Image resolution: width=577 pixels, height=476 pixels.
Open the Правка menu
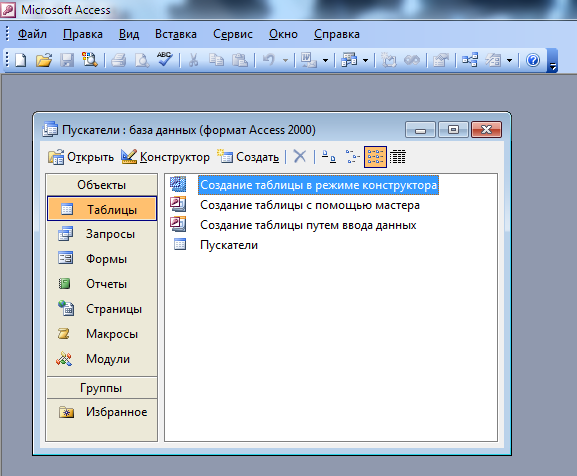coord(83,34)
